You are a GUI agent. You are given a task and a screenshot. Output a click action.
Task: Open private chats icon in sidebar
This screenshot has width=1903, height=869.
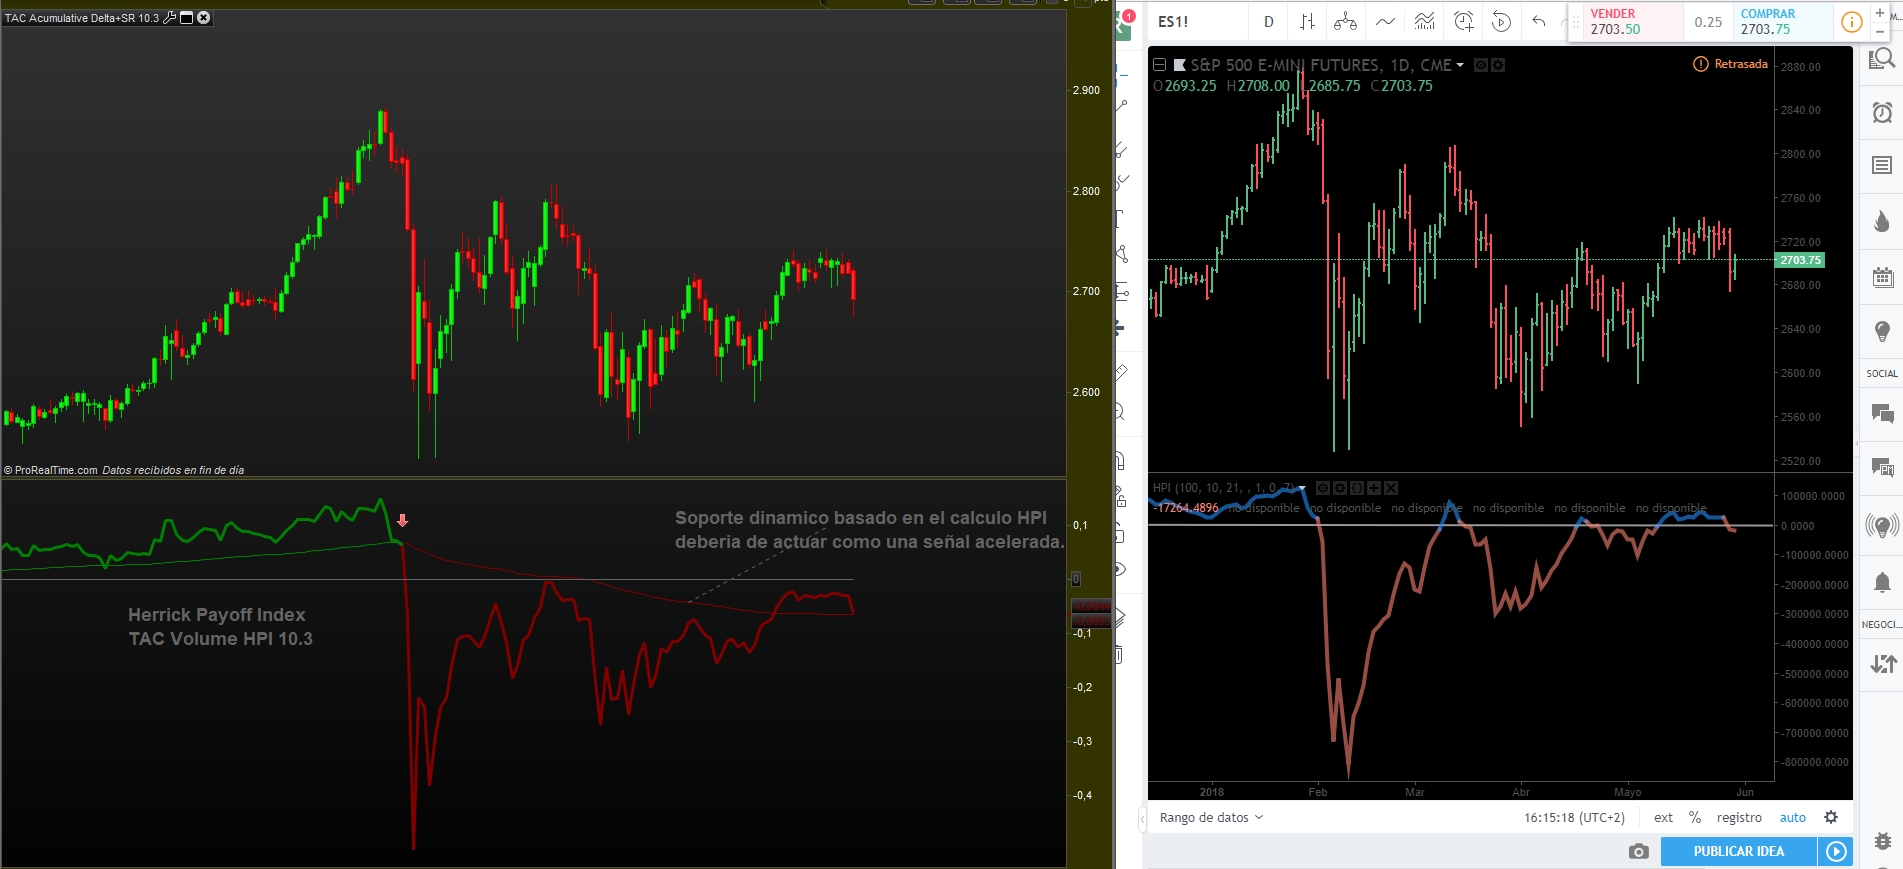tap(1882, 467)
